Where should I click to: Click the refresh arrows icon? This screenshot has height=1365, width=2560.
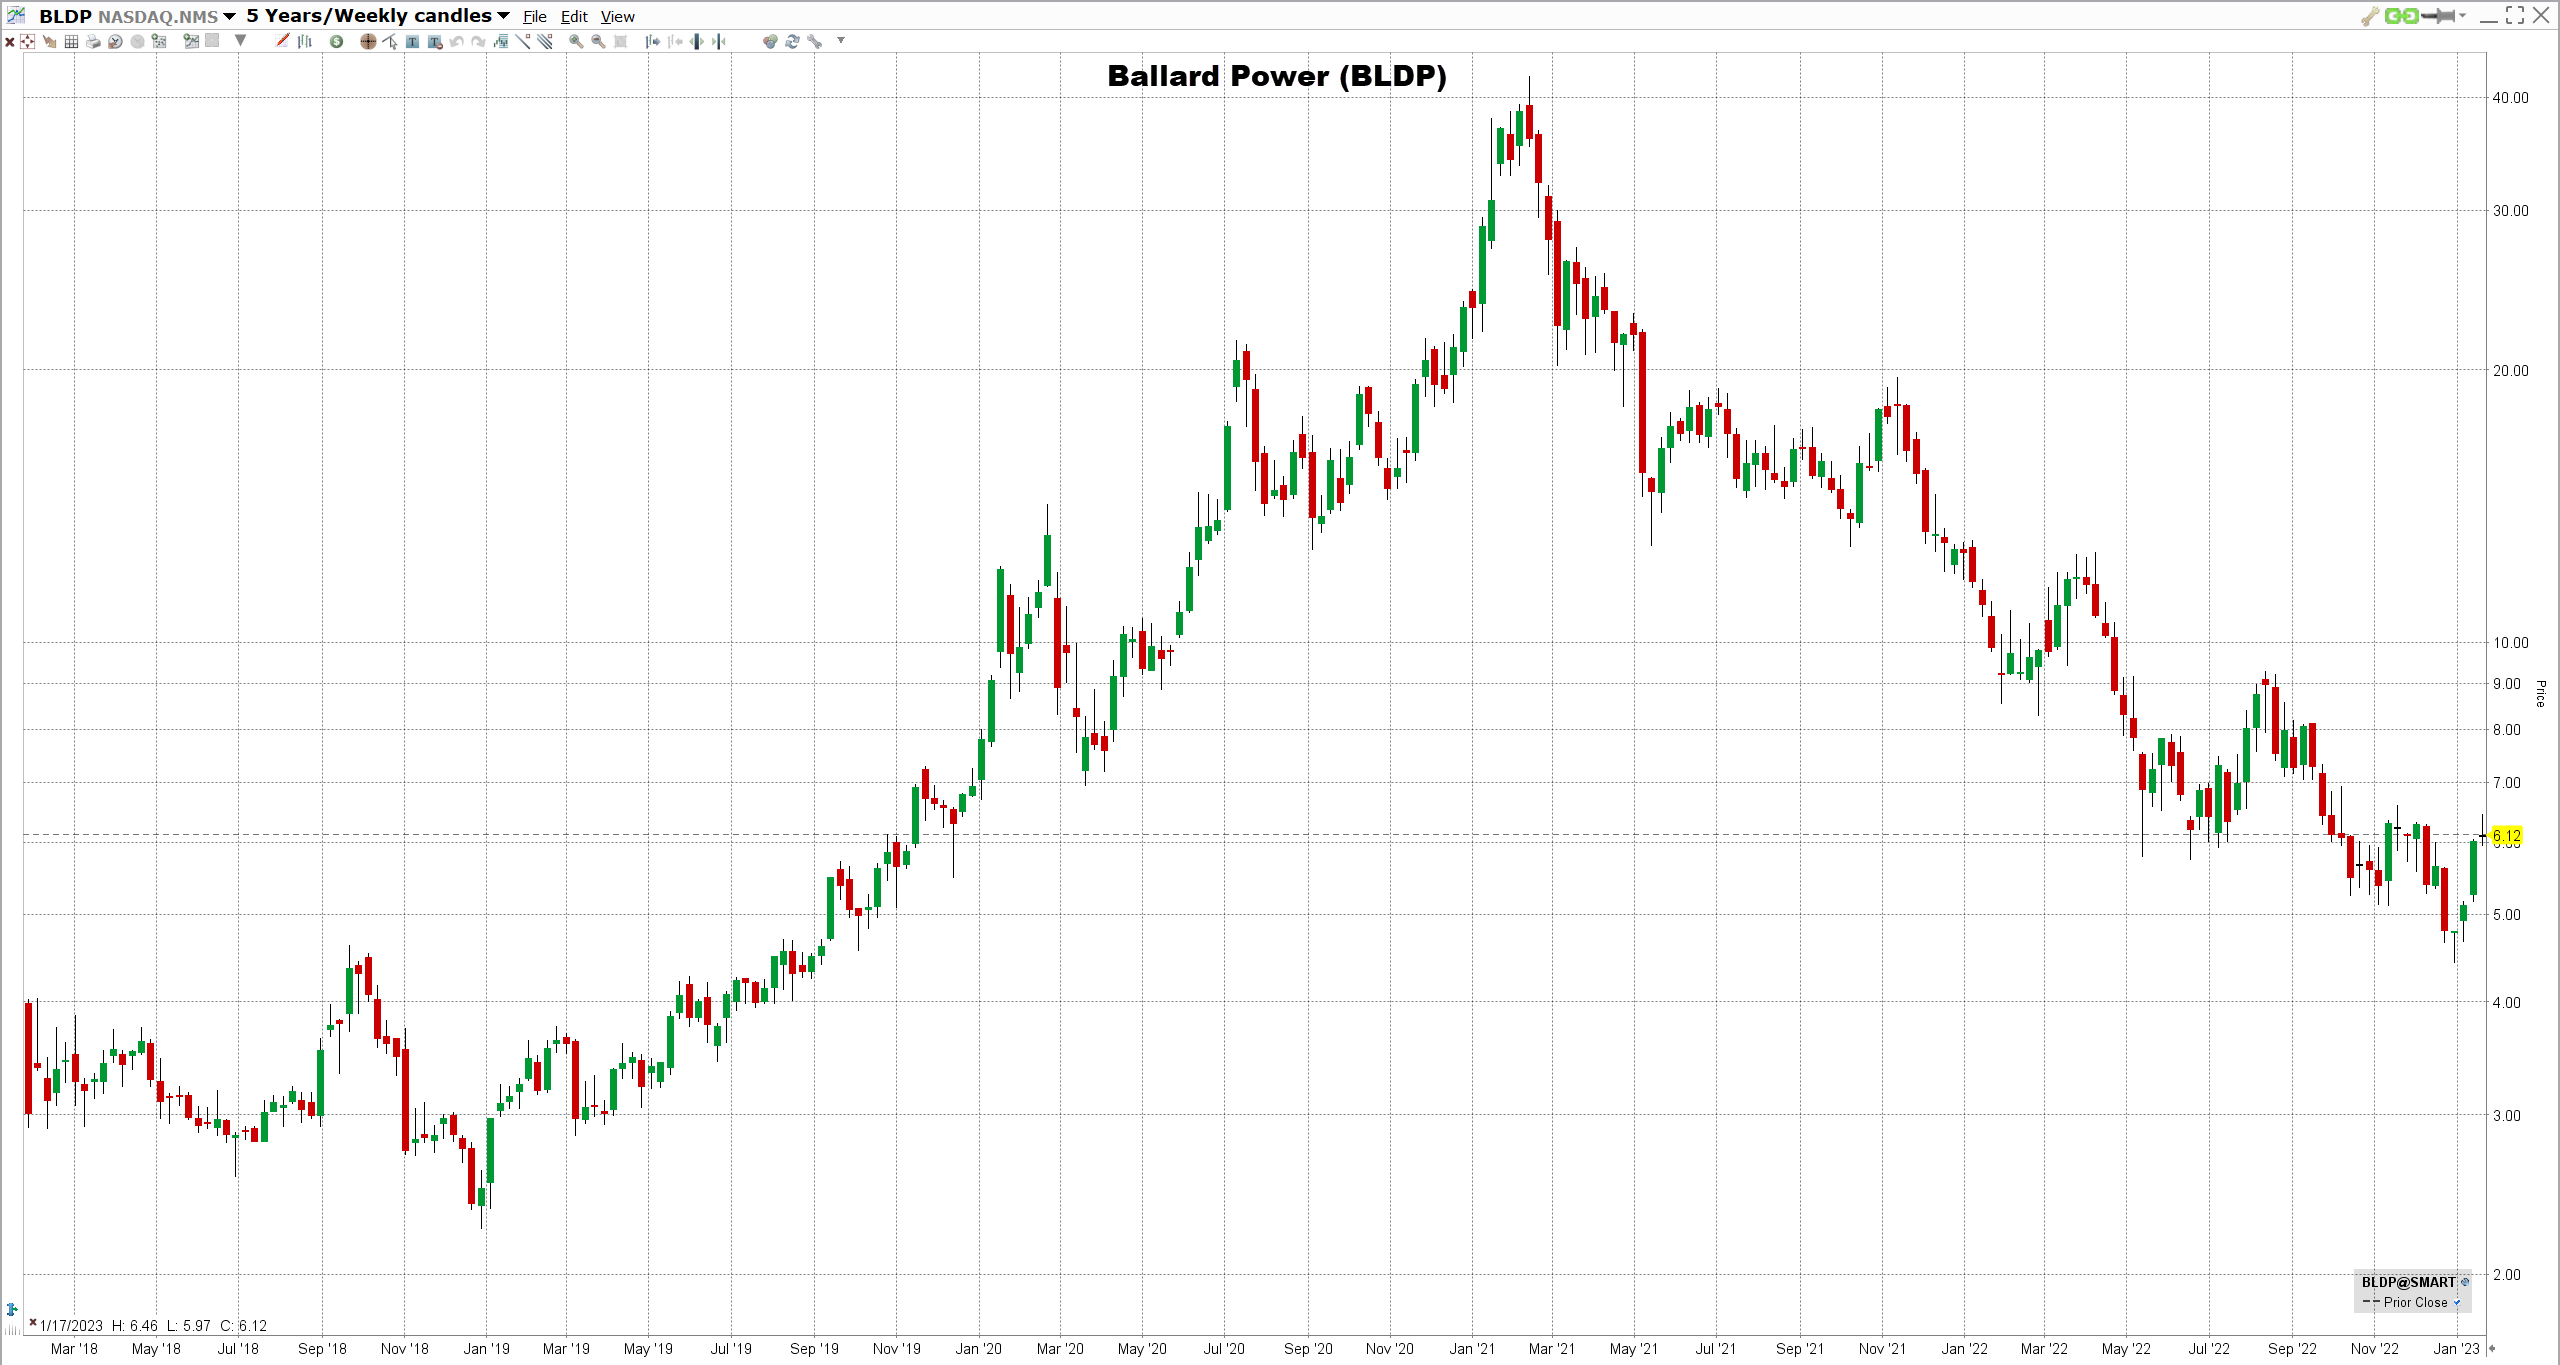[792, 42]
